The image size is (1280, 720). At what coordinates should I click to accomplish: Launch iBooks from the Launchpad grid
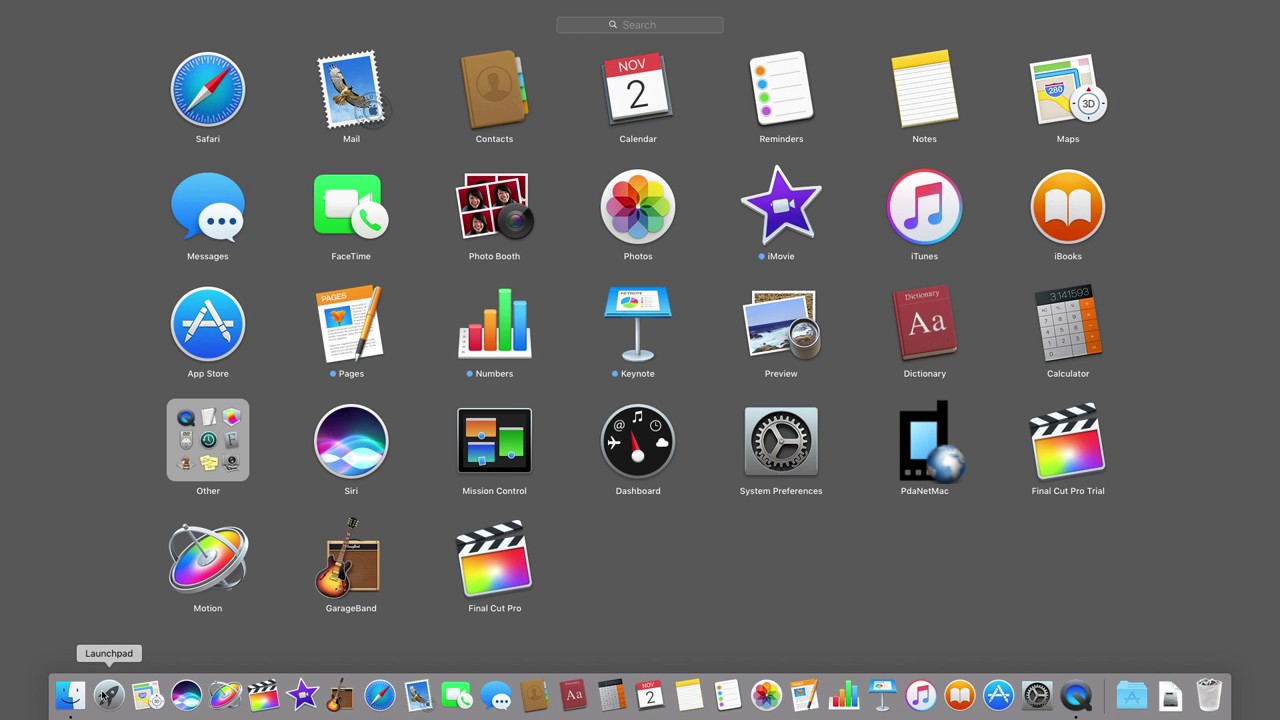[x=1068, y=207]
